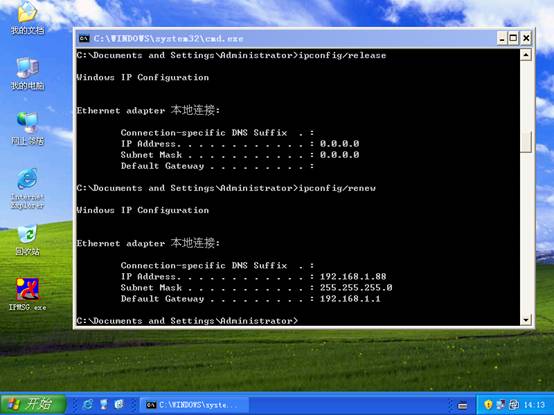554x415 pixels.
Task: Click the Show Desktop quick launch icon
Action: (104, 404)
